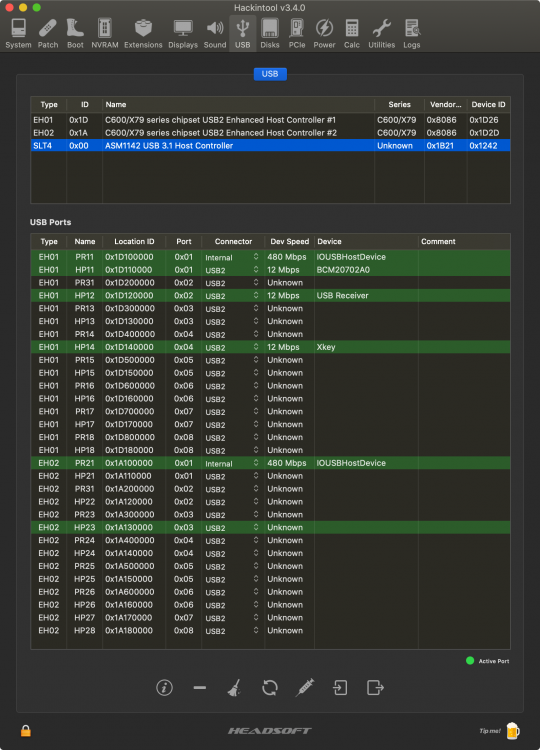Open the System toolbar section
The width and height of the screenshot is (540, 750).
(x=18, y=33)
